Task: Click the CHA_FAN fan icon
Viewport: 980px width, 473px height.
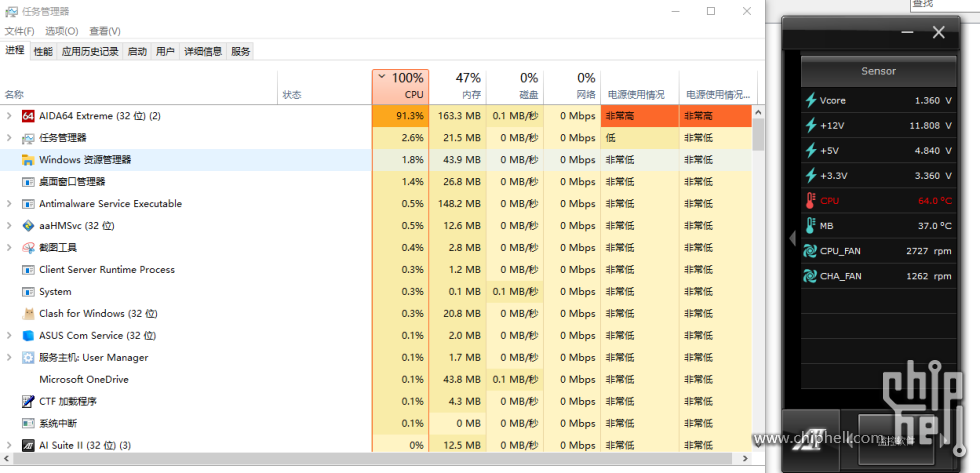Action: click(811, 276)
